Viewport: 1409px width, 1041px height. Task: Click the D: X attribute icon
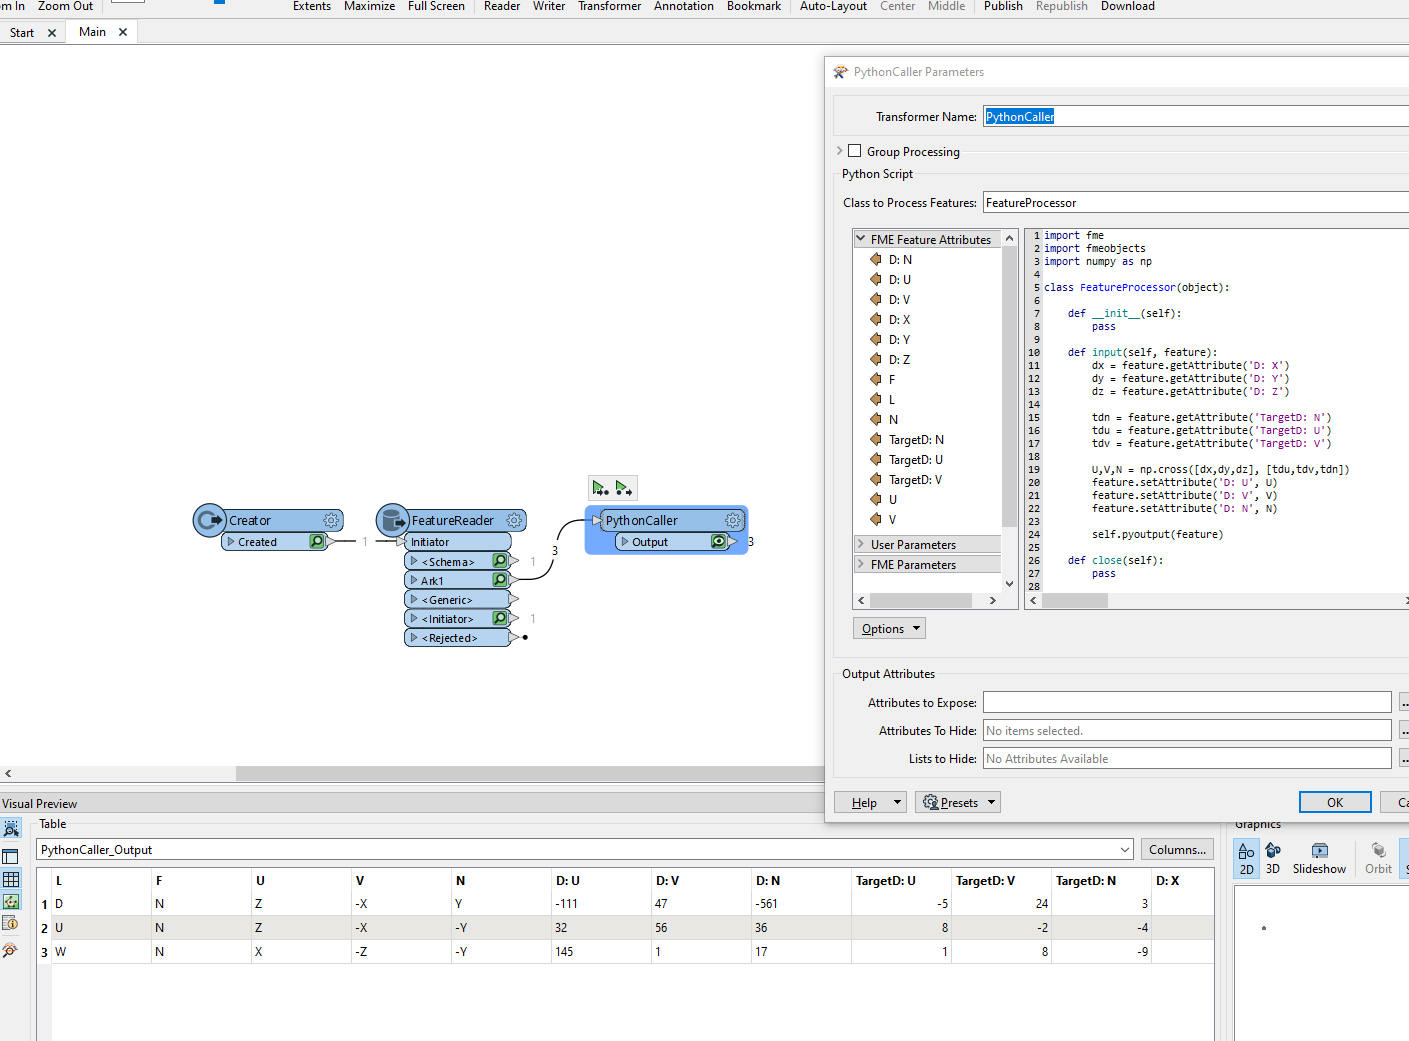[x=876, y=320]
